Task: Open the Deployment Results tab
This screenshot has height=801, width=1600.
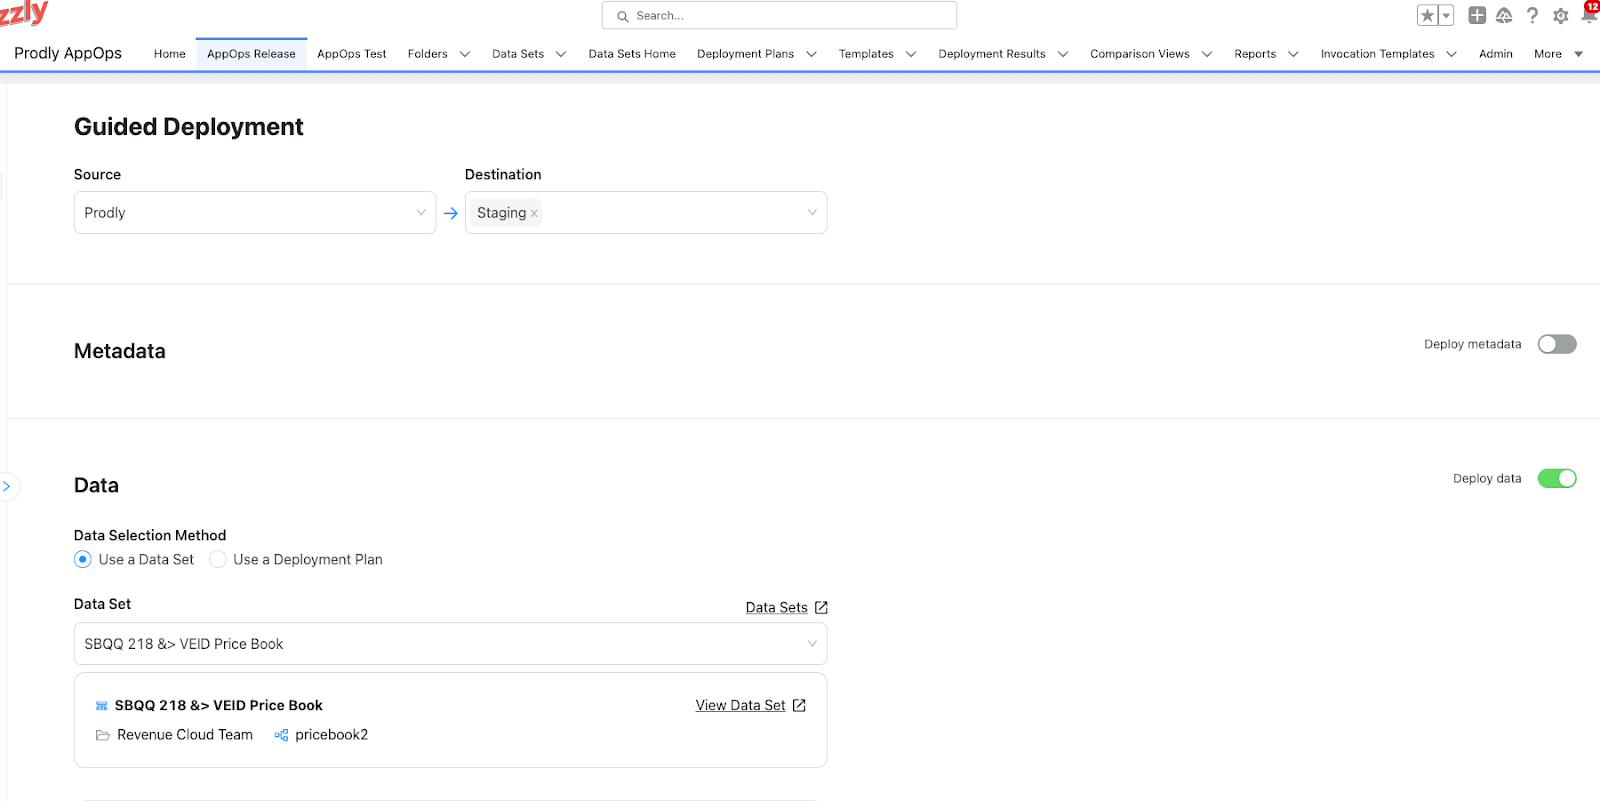Action: click(992, 54)
